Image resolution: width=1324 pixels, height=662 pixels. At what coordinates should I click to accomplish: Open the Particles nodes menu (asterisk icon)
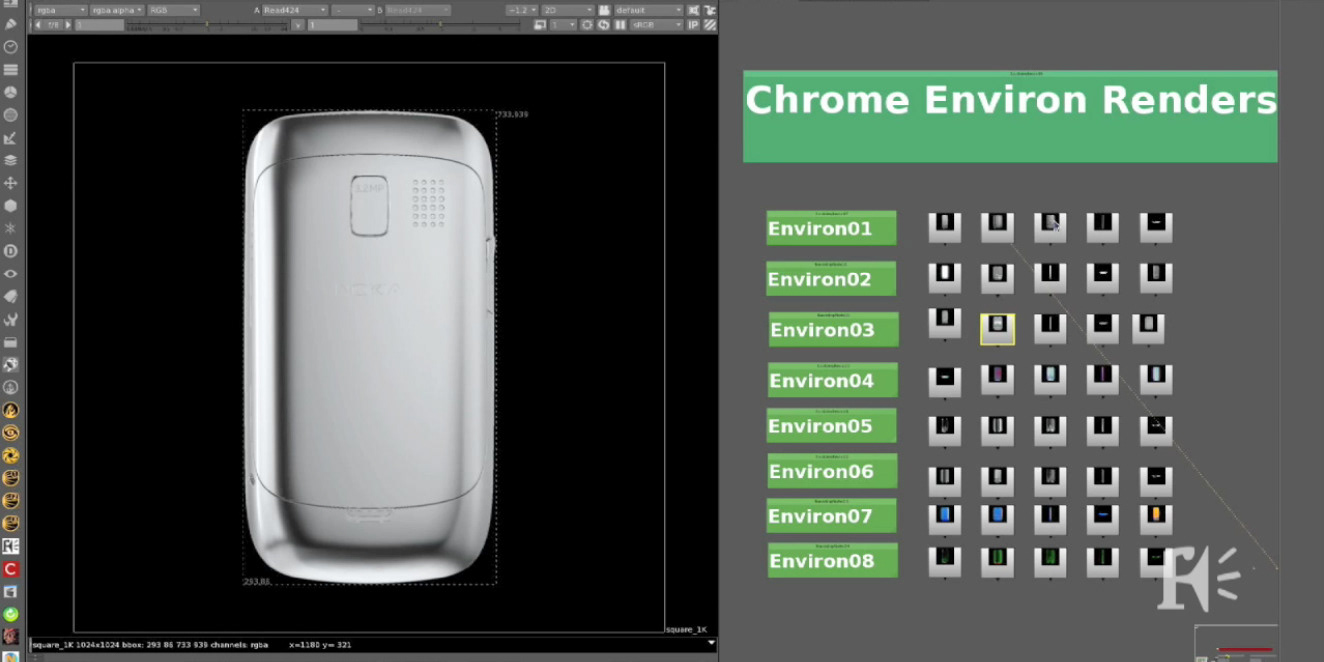[11, 228]
